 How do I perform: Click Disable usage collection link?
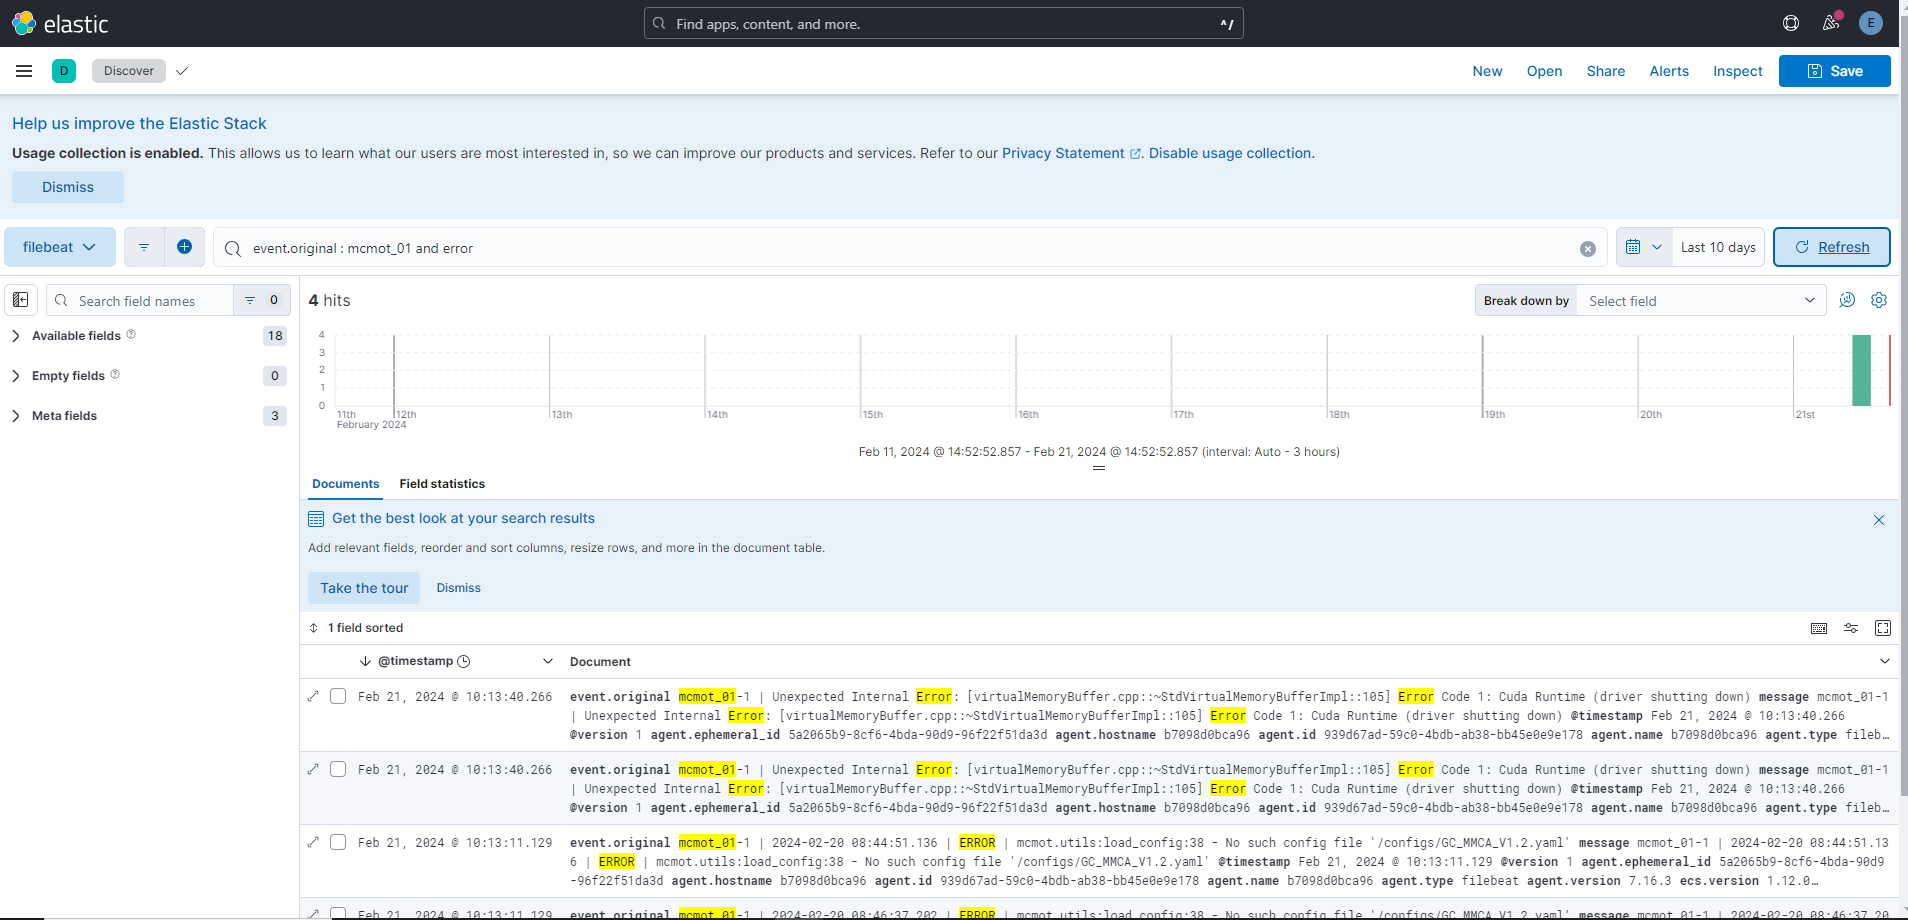(1230, 153)
